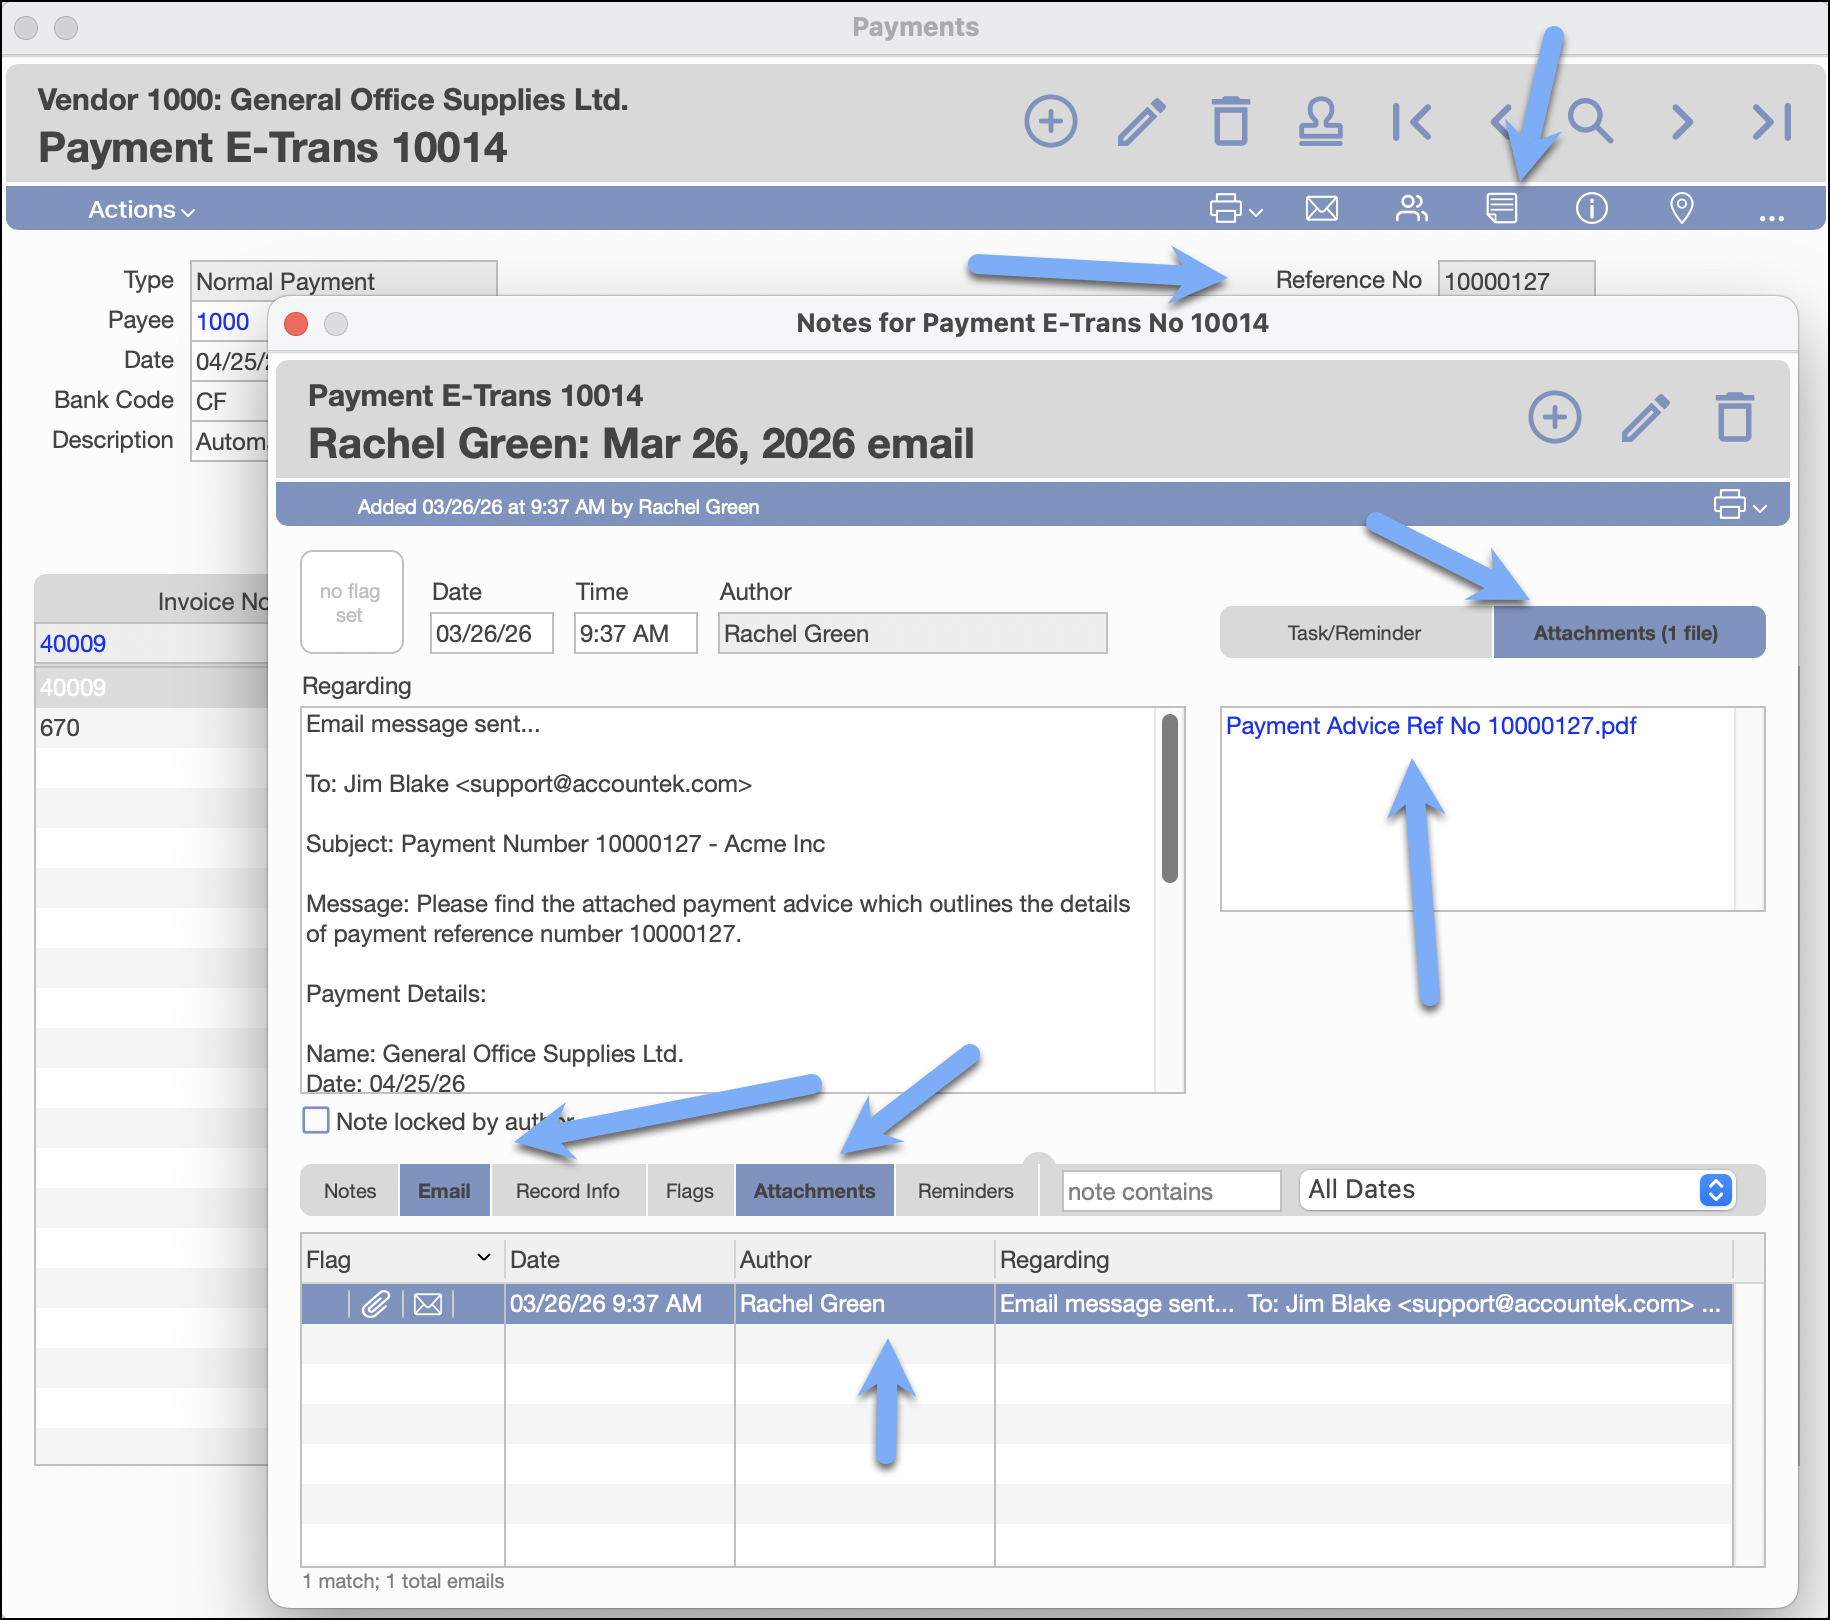Expand print options in Payments bar
The width and height of the screenshot is (1830, 1620).
tap(1236, 208)
